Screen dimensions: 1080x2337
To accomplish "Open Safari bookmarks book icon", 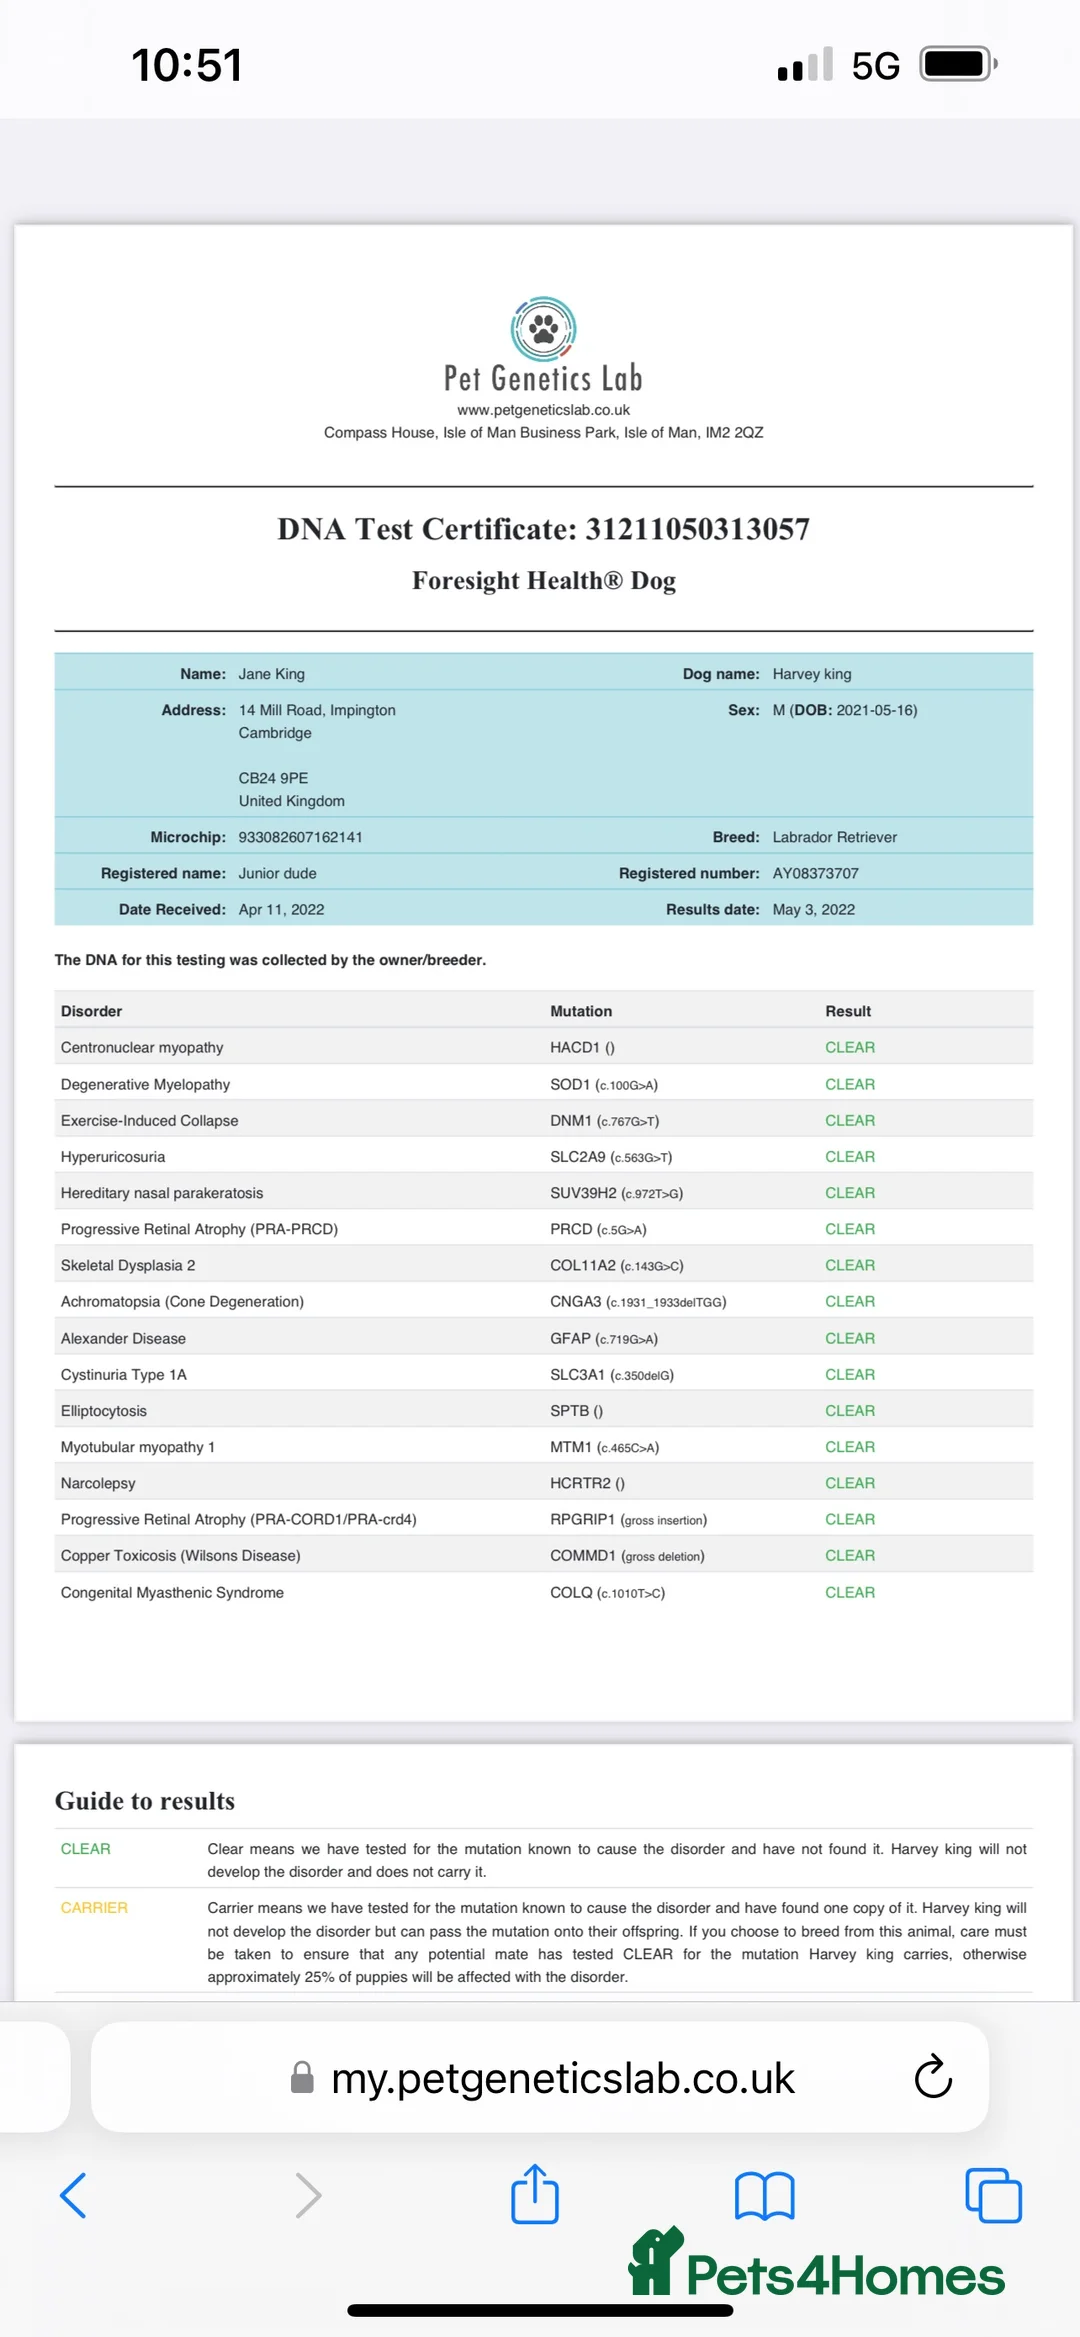I will 764,2195.
